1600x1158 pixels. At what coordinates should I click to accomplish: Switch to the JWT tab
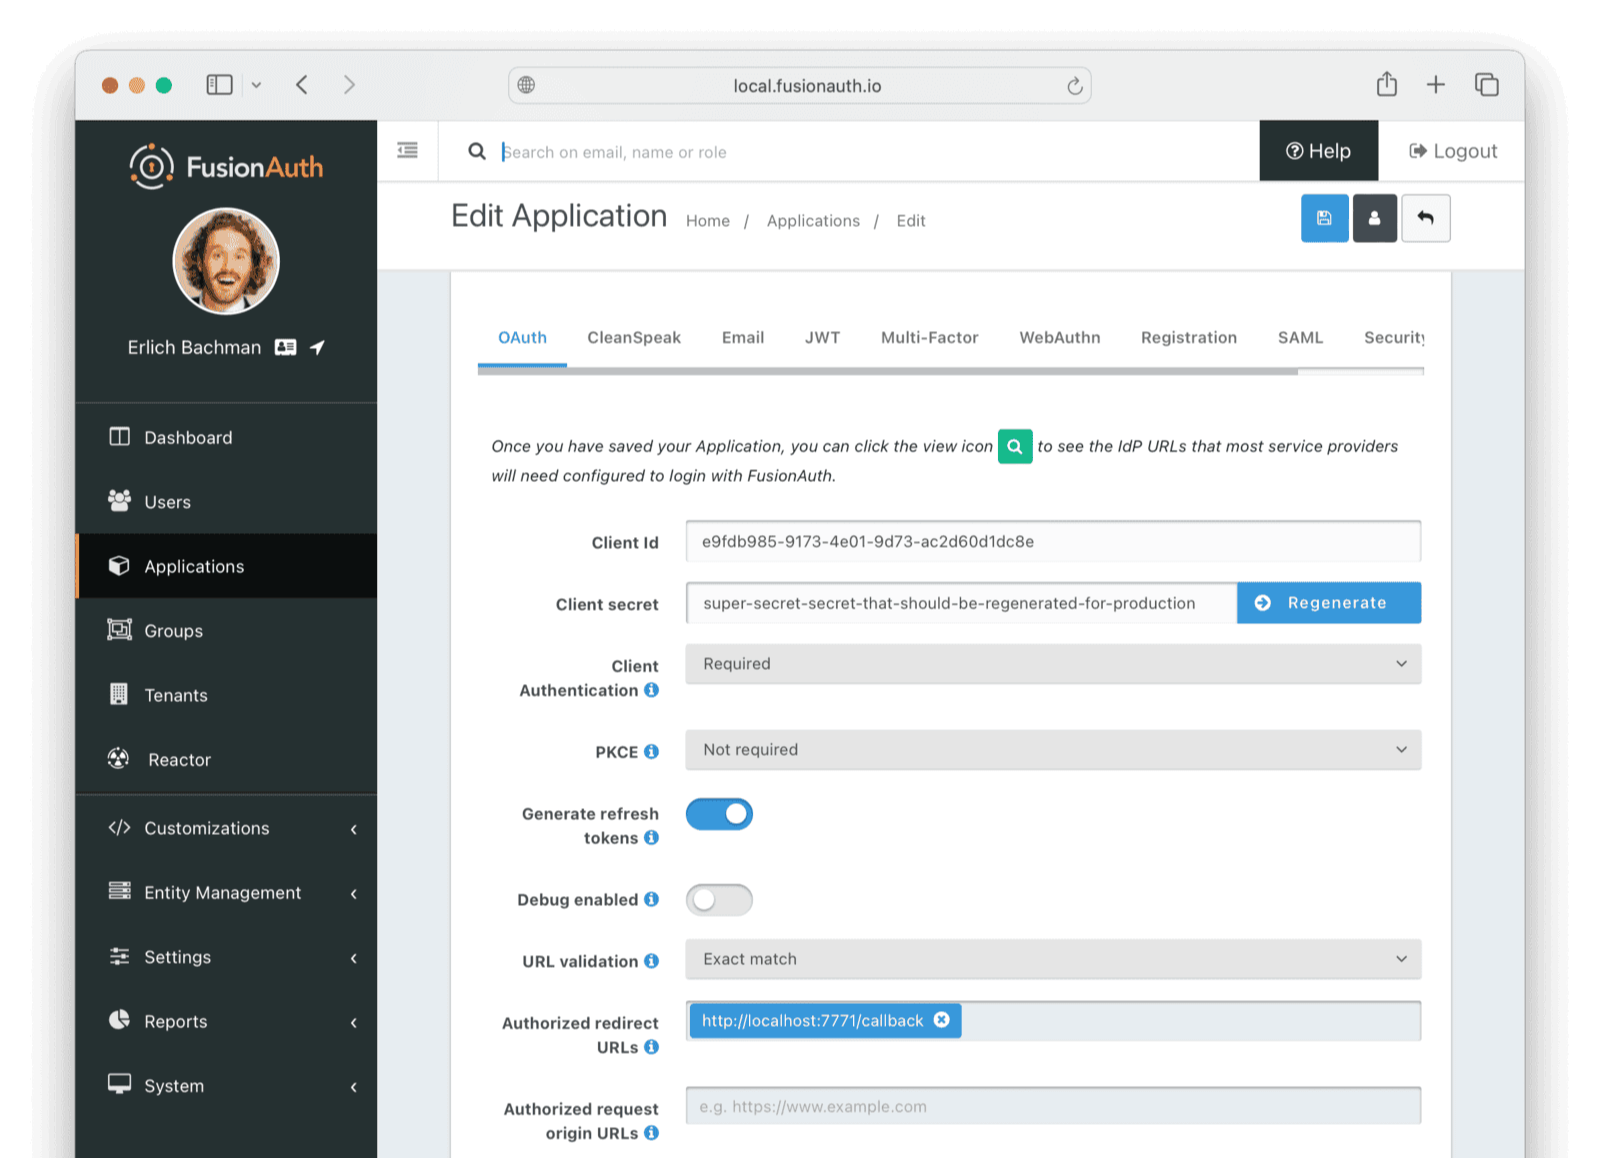point(822,338)
